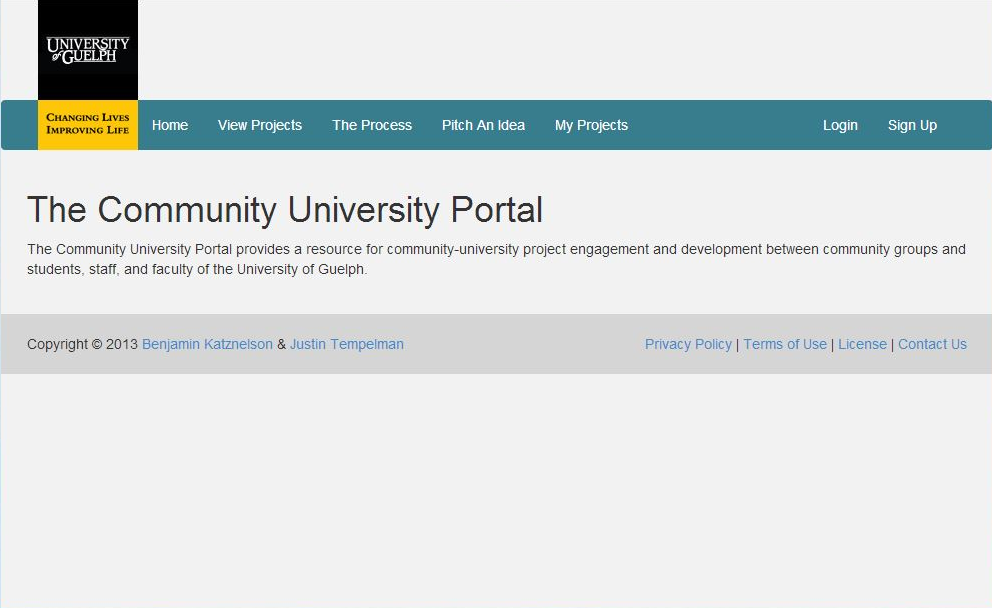Open Benjamin Katznelson's link
Screen dimensions: 992x608
(207, 344)
